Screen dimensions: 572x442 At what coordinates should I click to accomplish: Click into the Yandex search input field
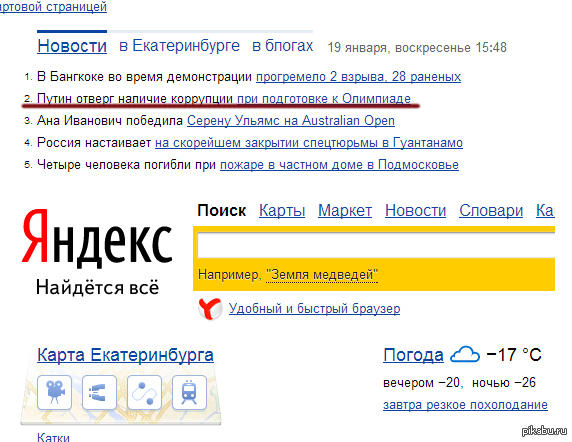coord(376,246)
